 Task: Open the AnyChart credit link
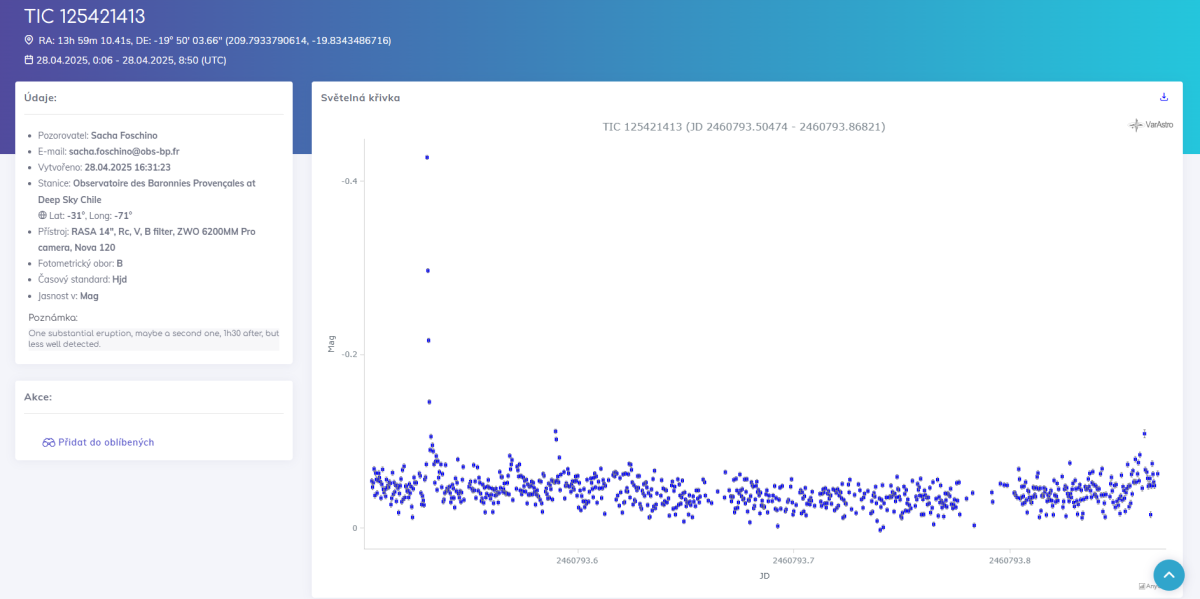pyautogui.click(x=1149, y=586)
